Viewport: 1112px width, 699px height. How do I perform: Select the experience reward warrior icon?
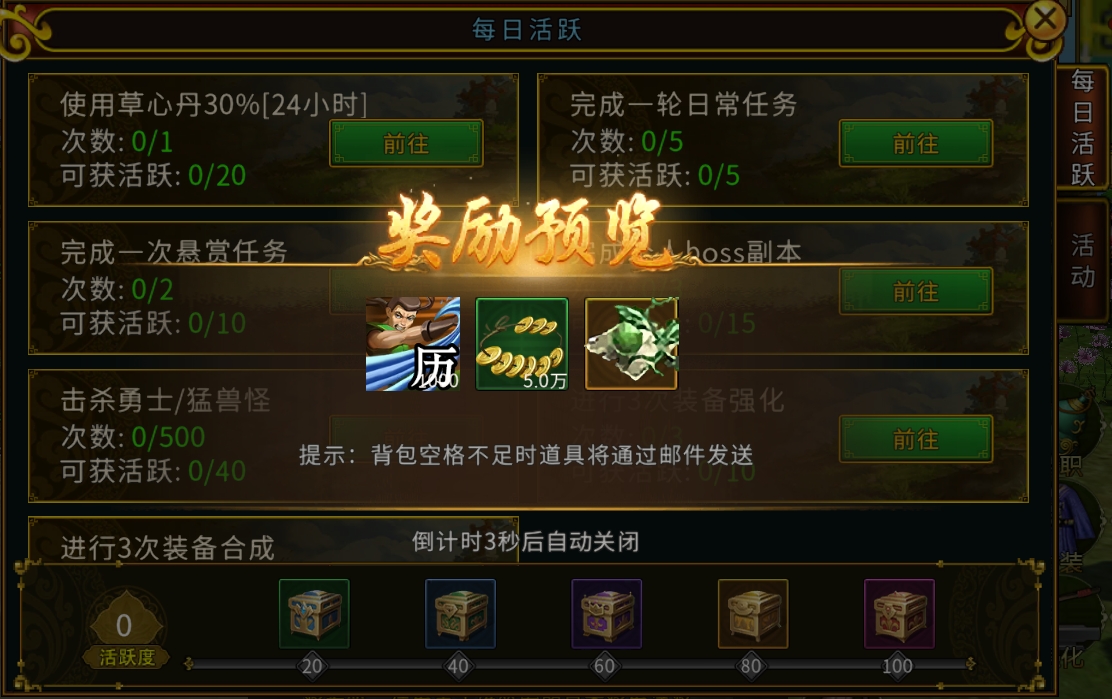point(413,344)
